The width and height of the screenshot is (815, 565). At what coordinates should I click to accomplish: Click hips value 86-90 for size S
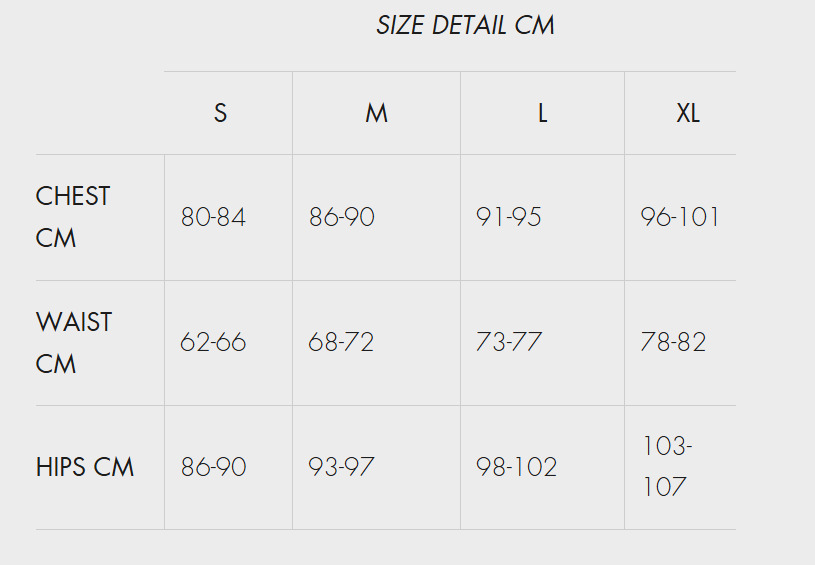pos(214,467)
